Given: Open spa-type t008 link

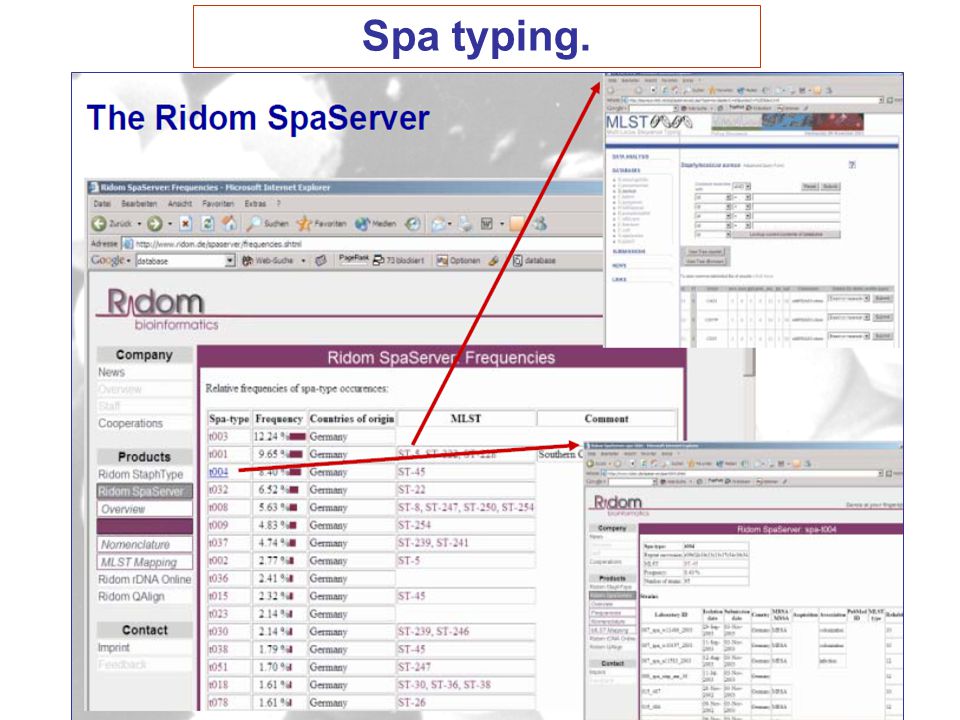Looking at the screenshot, I should pyautogui.click(x=218, y=508).
